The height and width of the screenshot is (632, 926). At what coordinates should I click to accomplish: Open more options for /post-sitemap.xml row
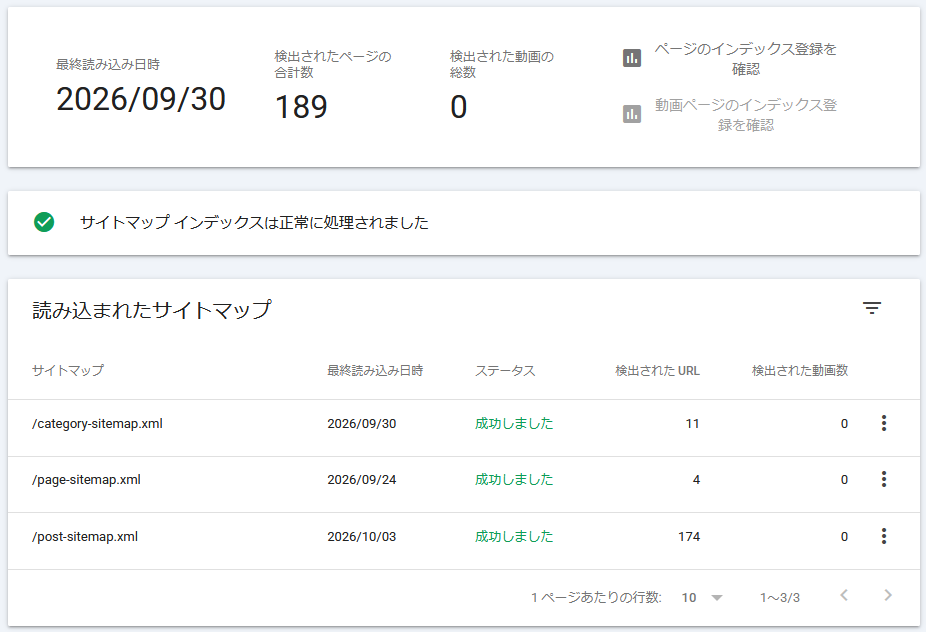coord(883,536)
